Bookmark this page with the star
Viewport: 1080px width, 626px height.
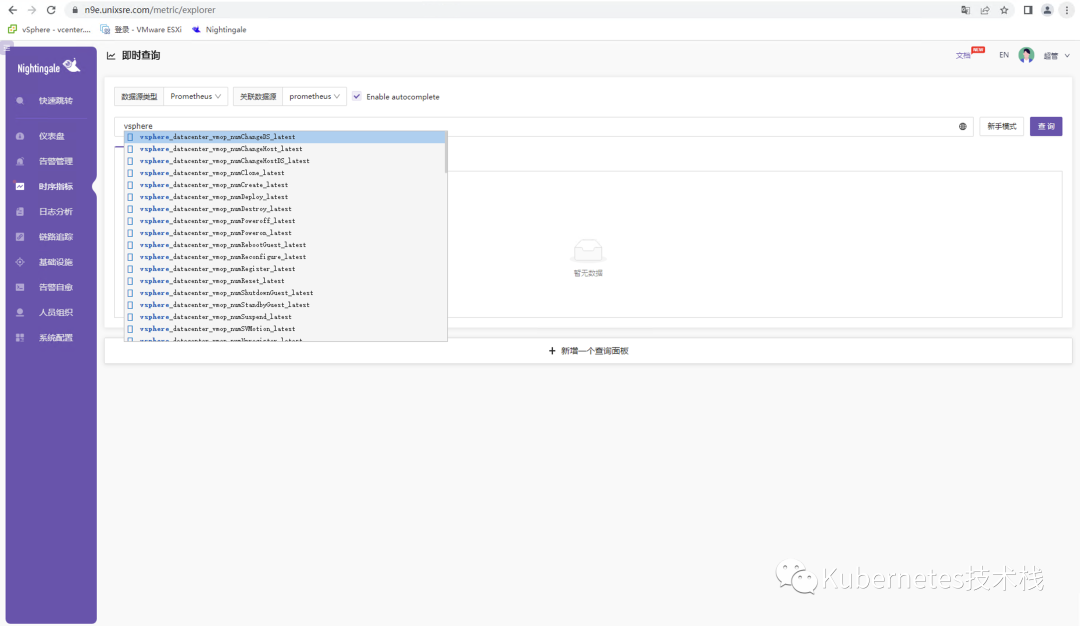coord(1004,10)
